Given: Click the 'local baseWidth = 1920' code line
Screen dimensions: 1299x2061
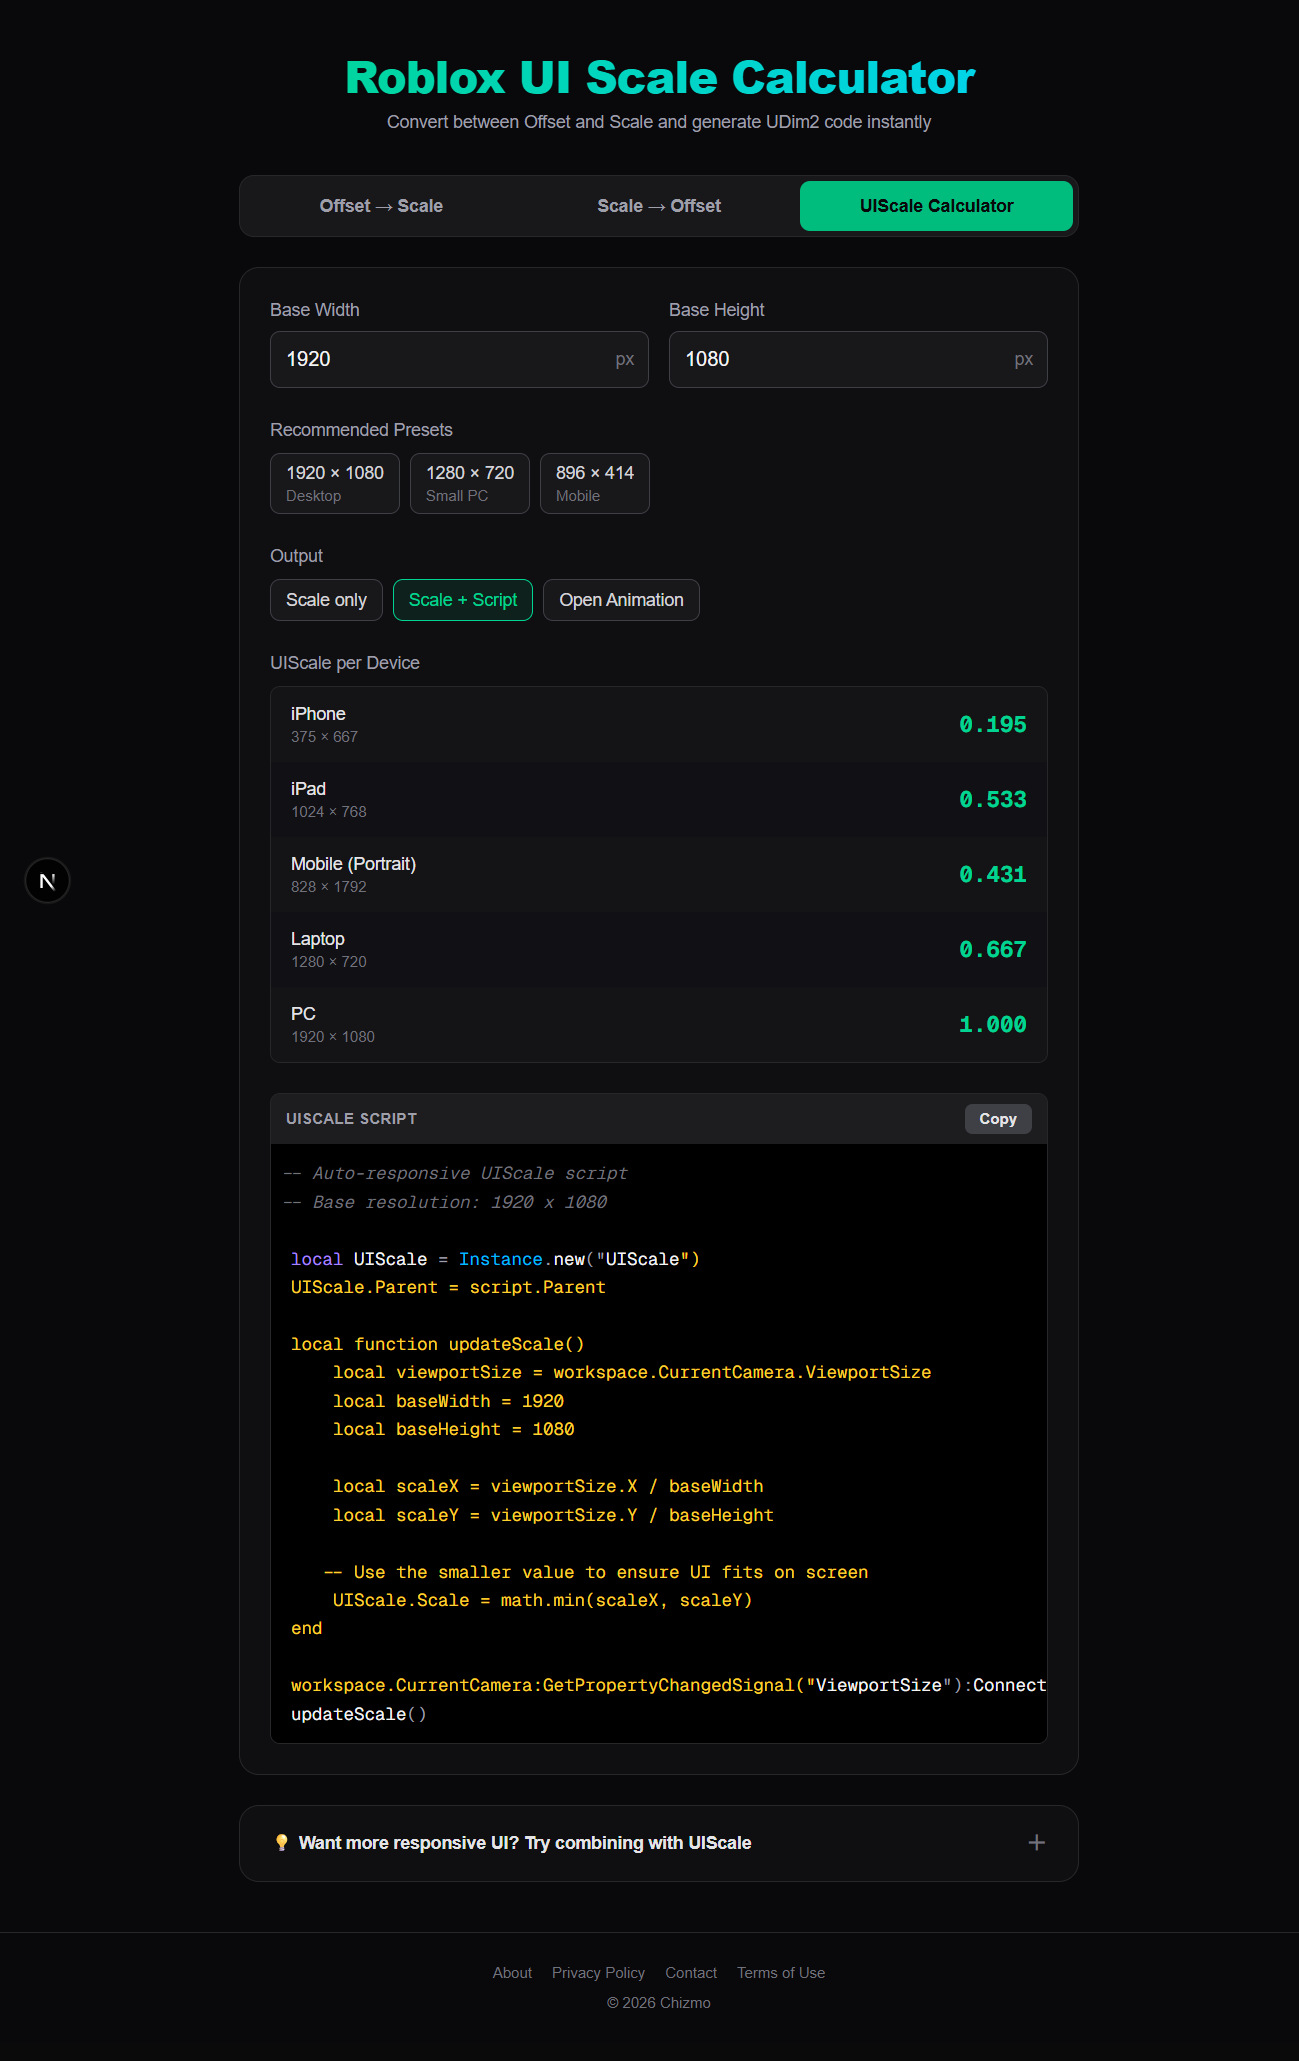Looking at the screenshot, I should click(x=448, y=1401).
